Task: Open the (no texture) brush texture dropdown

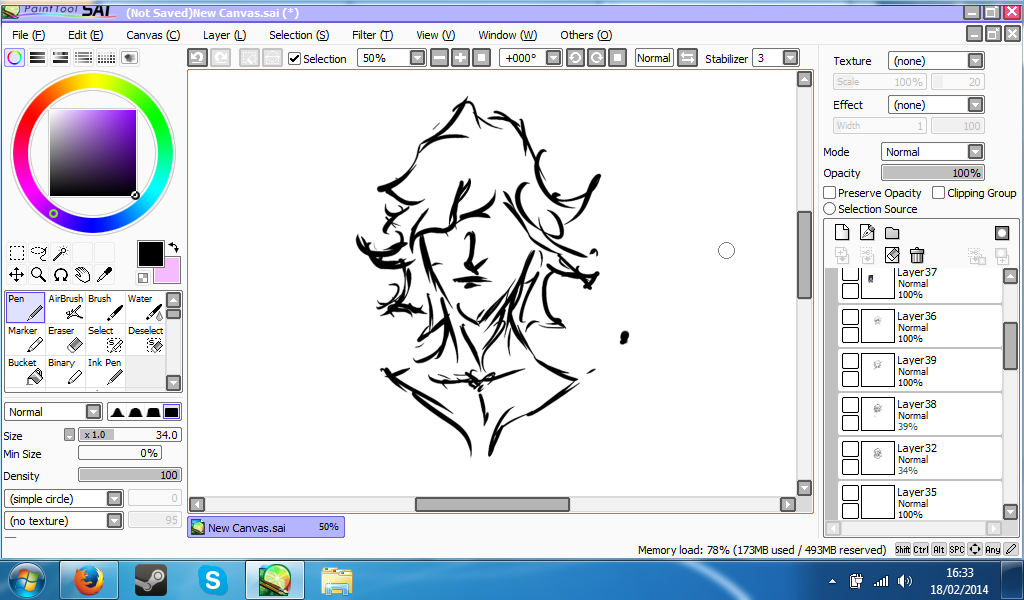Action: click(x=114, y=520)
